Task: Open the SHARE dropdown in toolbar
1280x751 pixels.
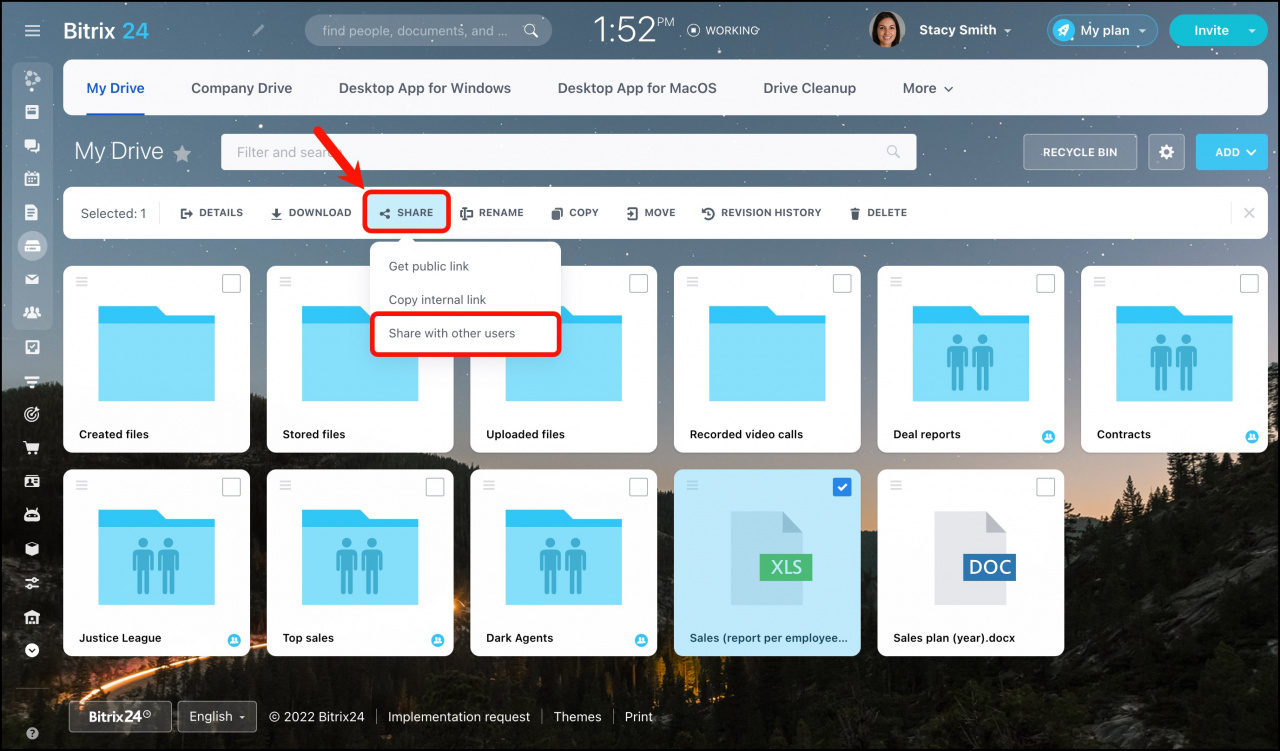Action: [x=407, y=213]
